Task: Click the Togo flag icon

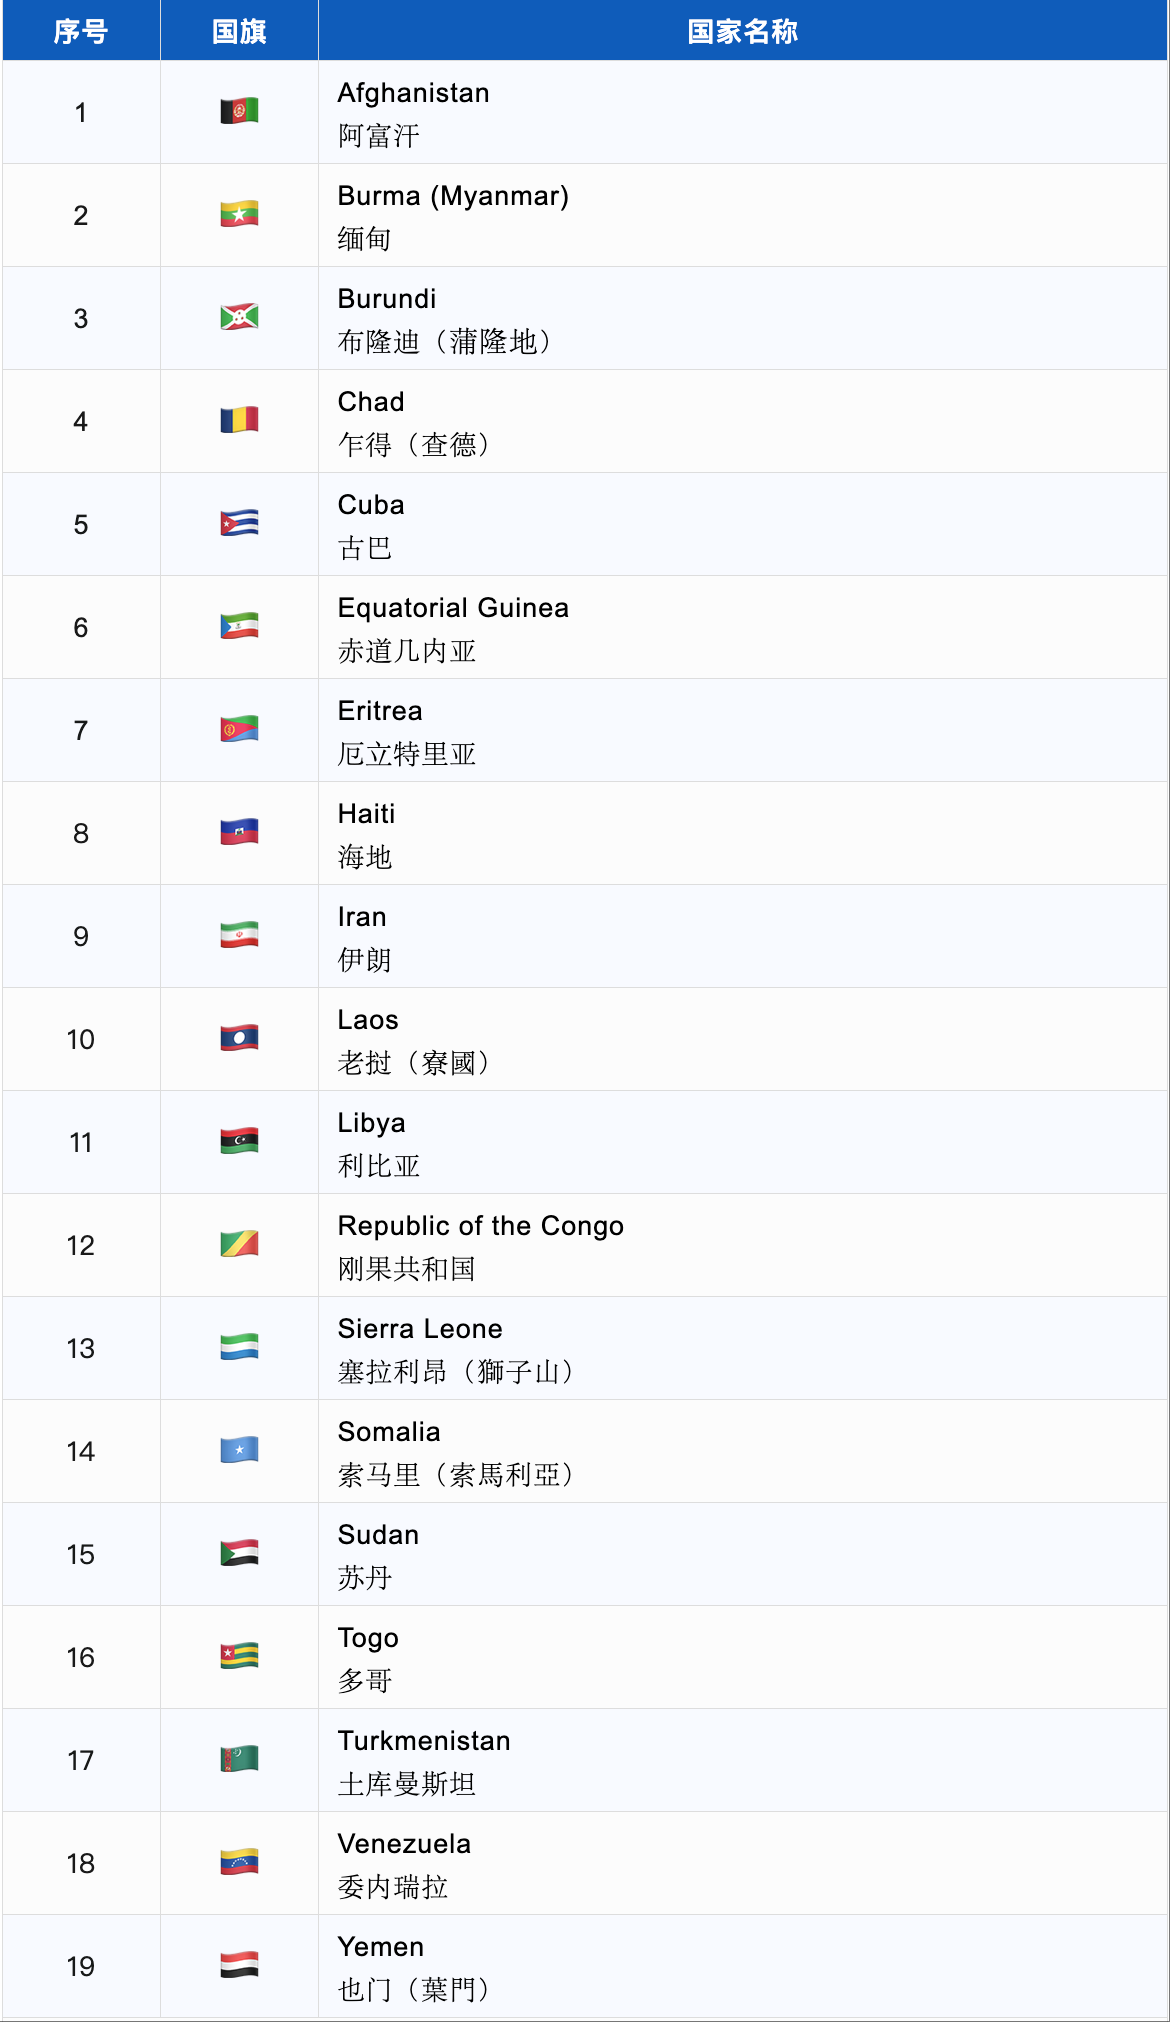Action: click(x=239, y=1656)
